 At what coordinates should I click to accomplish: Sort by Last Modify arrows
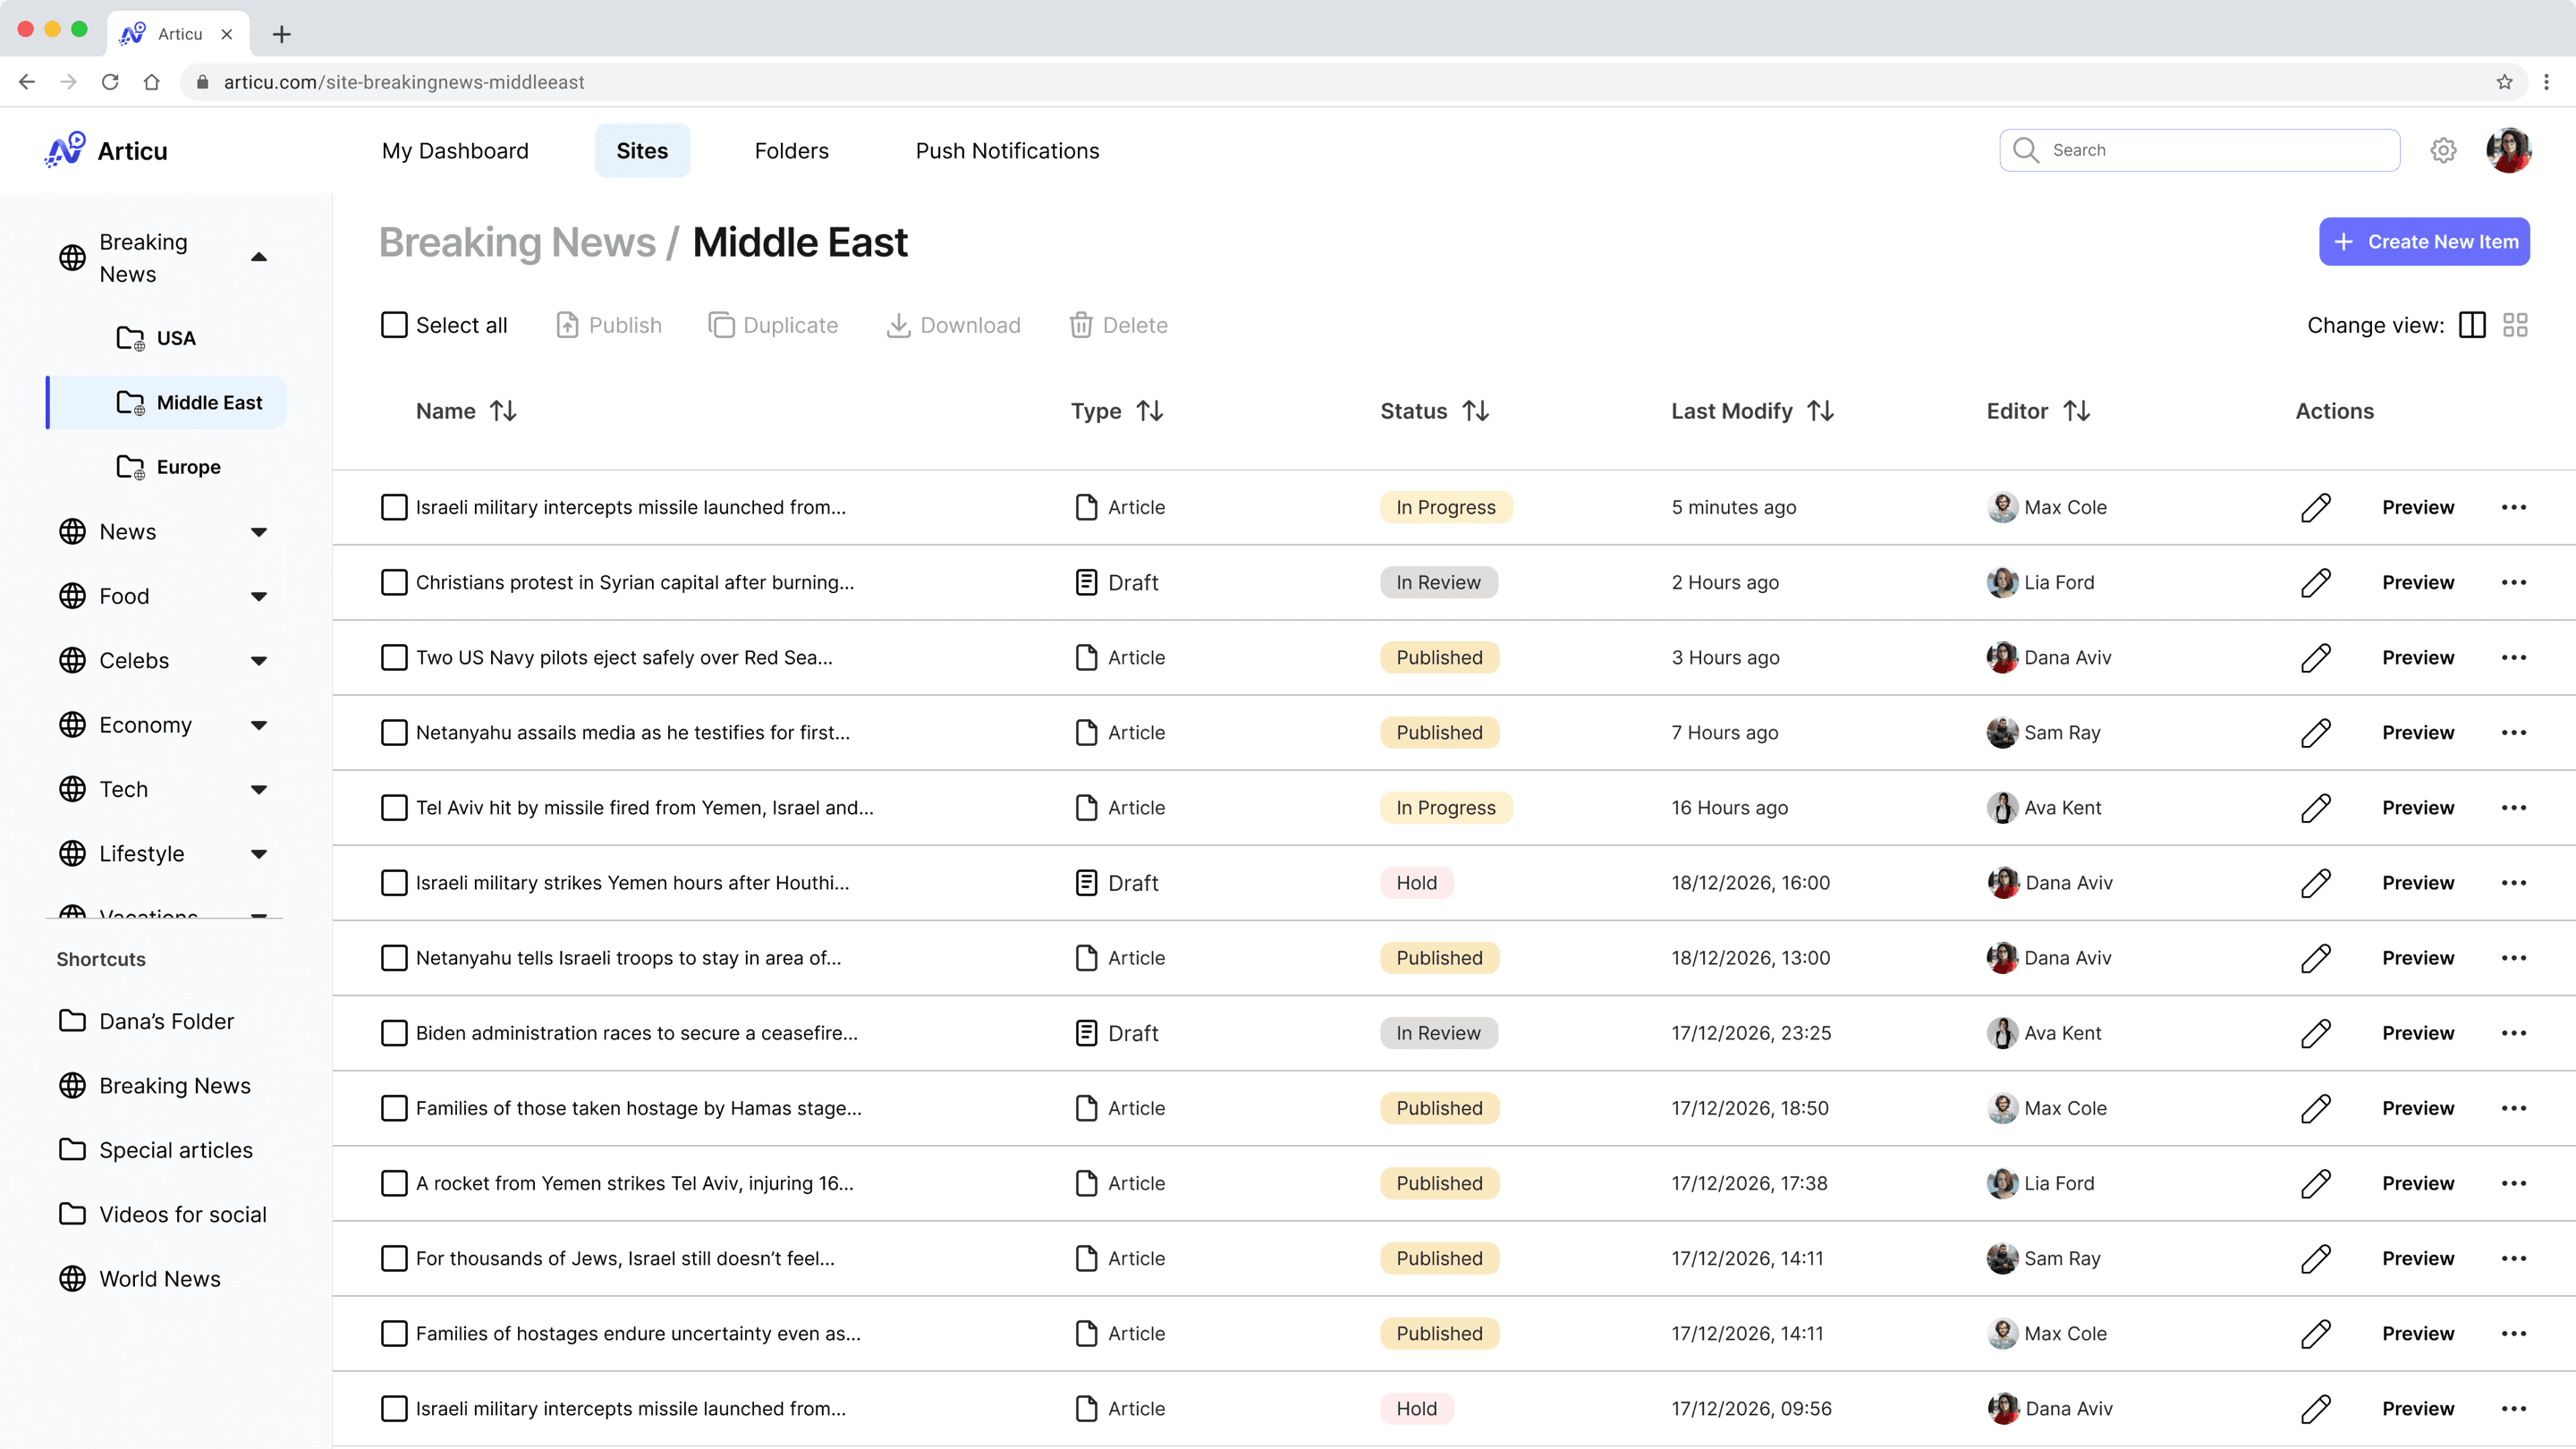[x=1820, y=411]
